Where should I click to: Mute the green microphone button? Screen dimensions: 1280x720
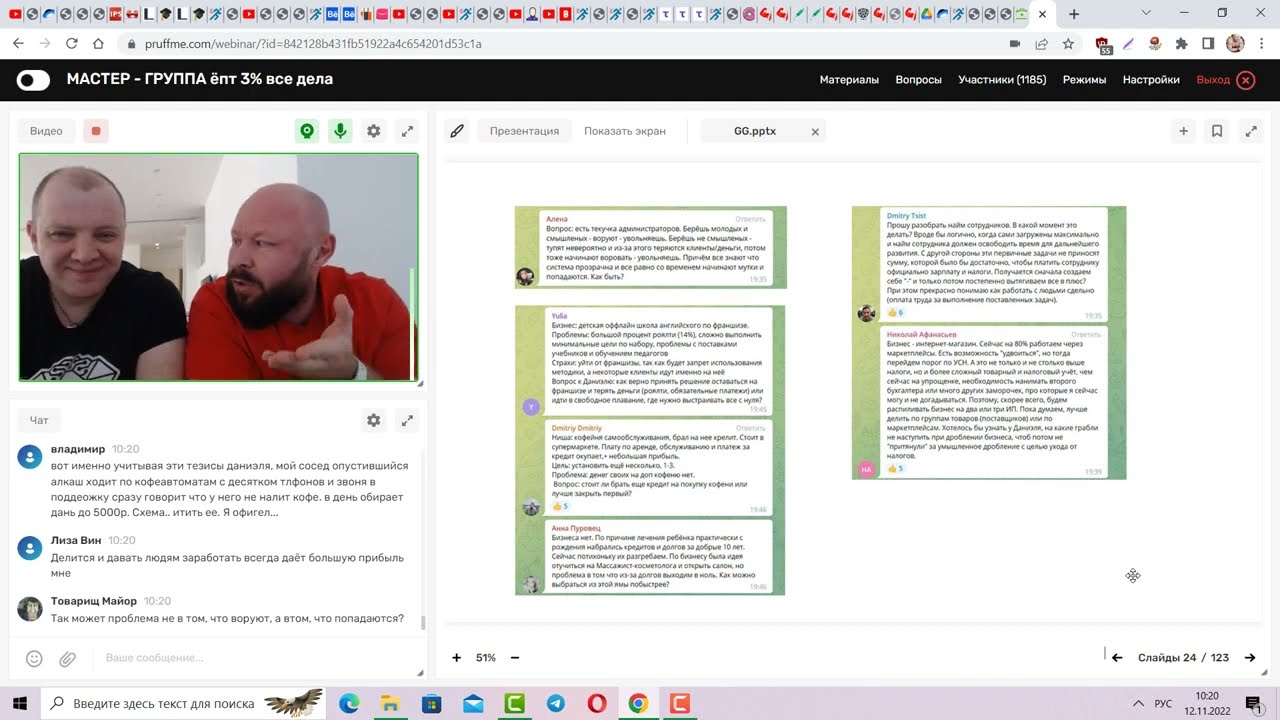340,131
